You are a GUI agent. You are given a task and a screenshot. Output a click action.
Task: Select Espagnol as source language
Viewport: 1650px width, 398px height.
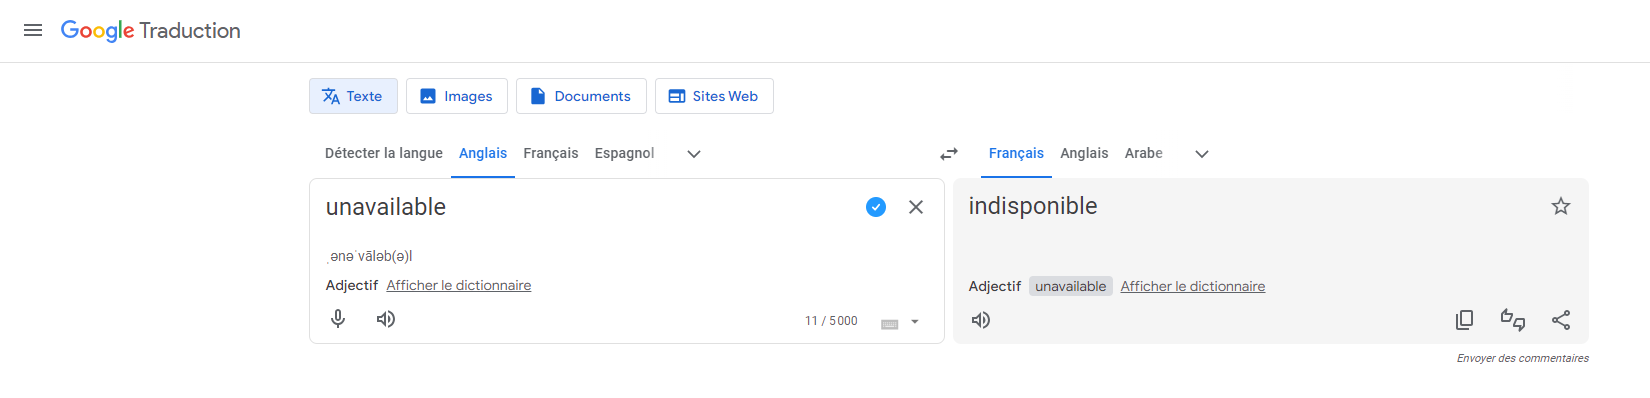624,153
